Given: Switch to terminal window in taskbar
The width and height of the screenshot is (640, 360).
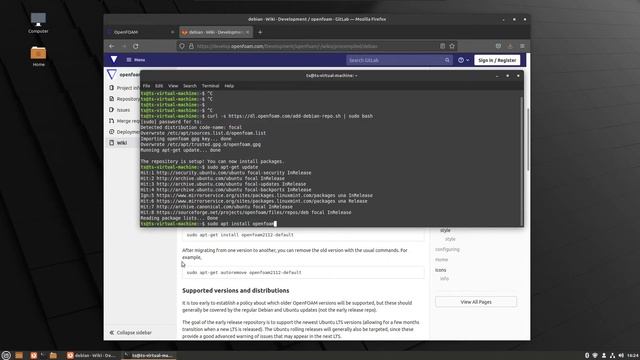Looking at the screenshot, I should pyautogui.click(x=149, y=356).
